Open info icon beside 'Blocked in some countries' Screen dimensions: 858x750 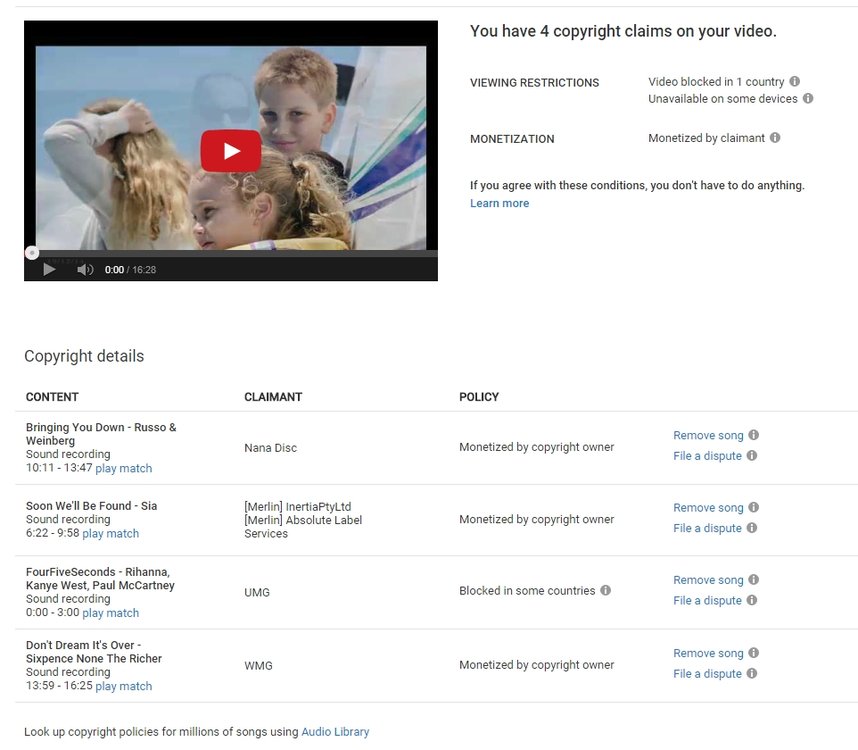[x=605, y=590]
